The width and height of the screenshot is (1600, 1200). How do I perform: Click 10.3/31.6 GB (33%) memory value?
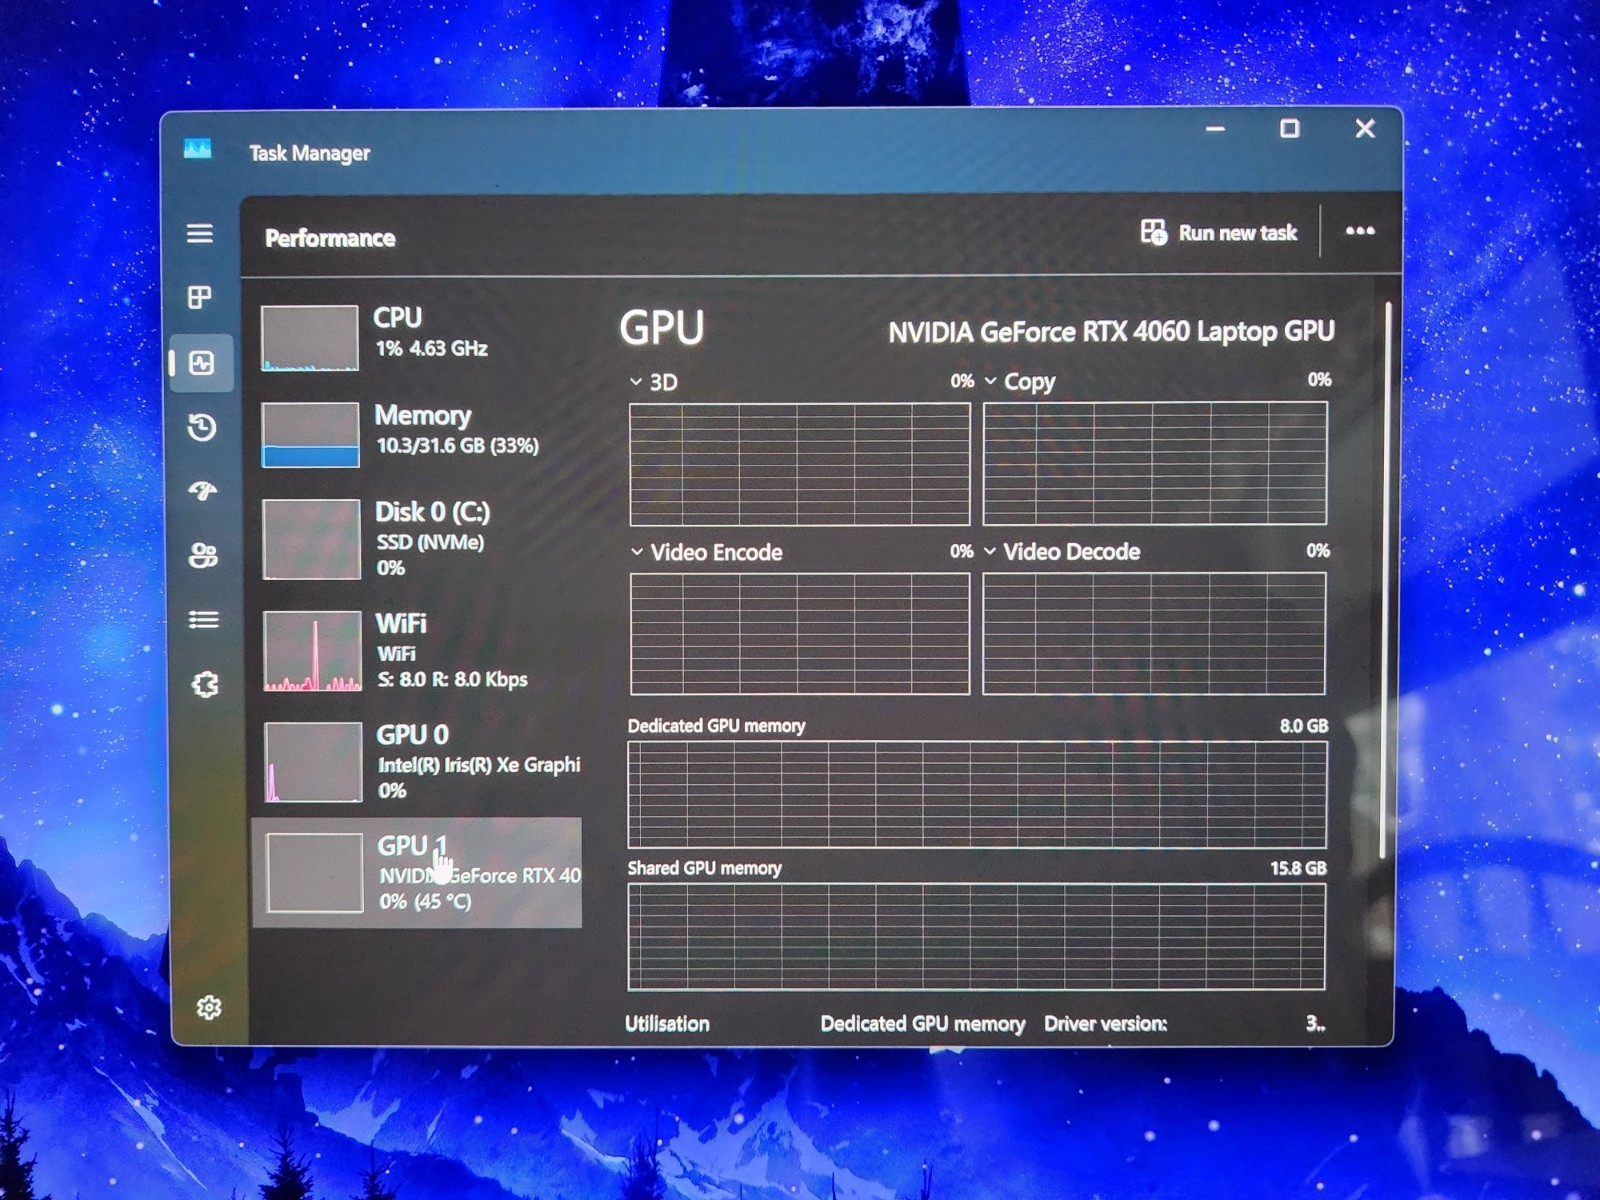[458, 445]
